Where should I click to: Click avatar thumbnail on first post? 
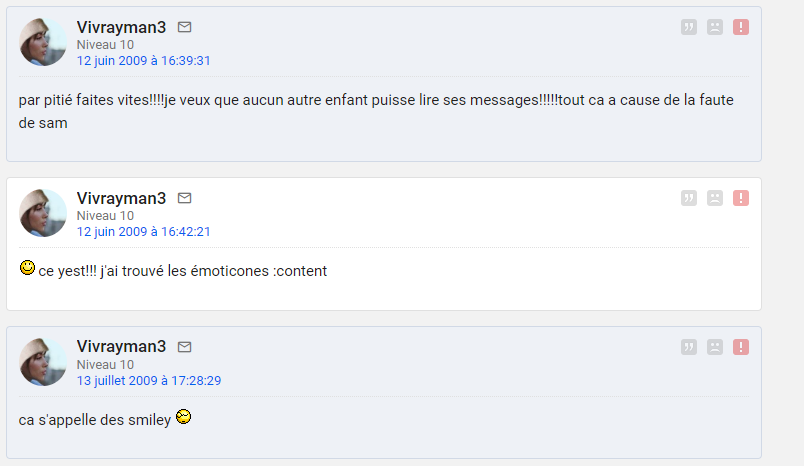click(43, 42)
